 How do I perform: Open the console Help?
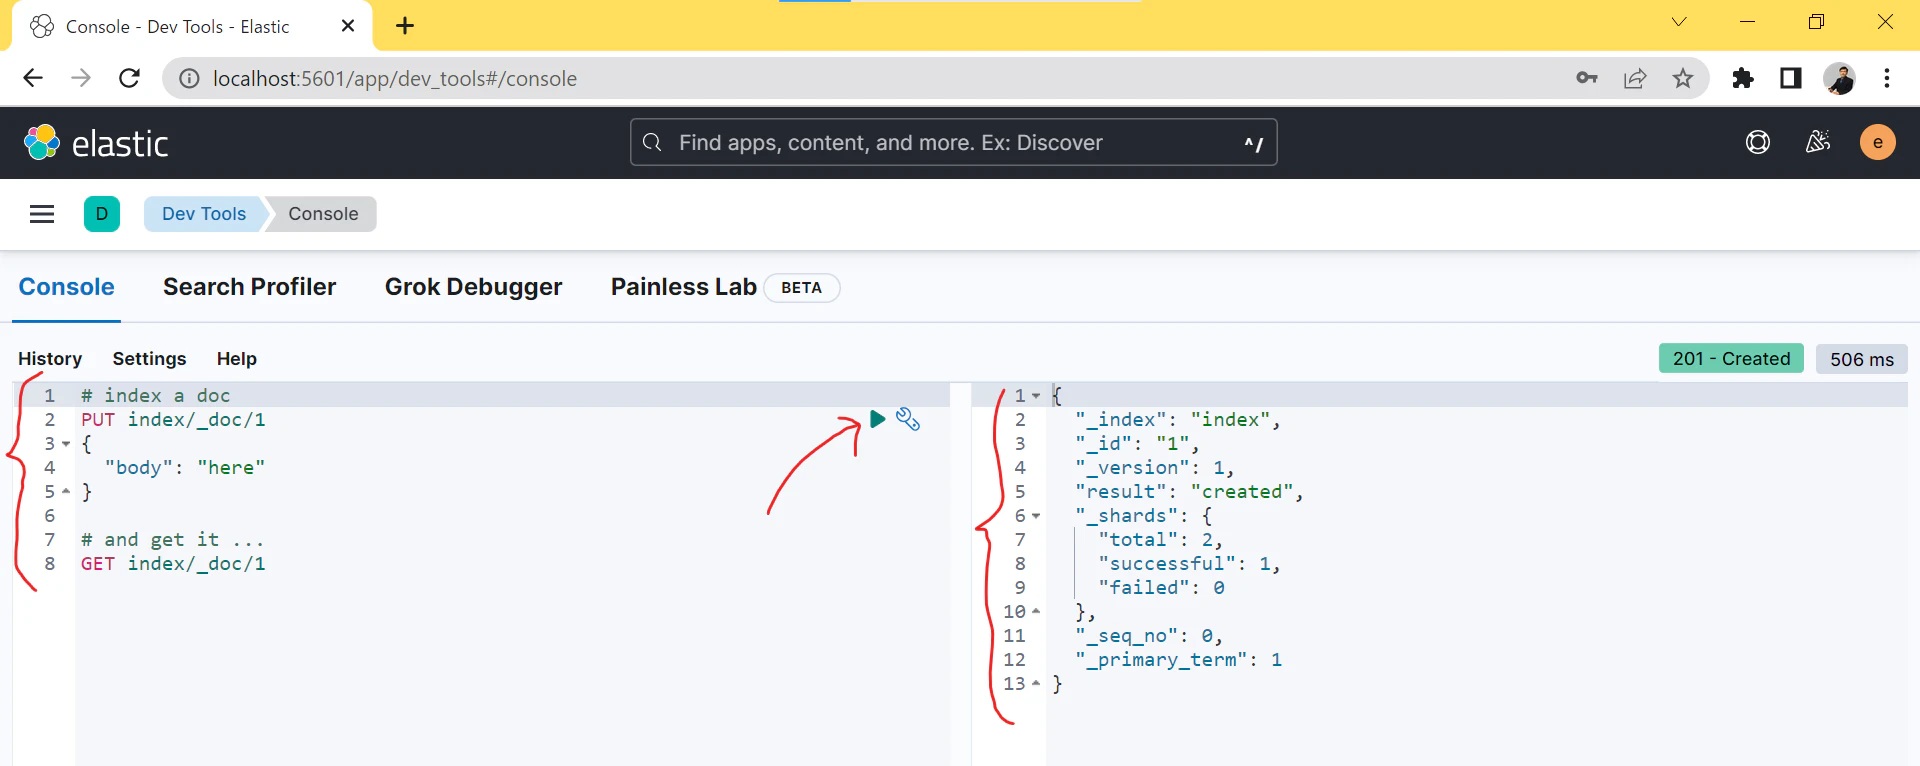point(237,359)
